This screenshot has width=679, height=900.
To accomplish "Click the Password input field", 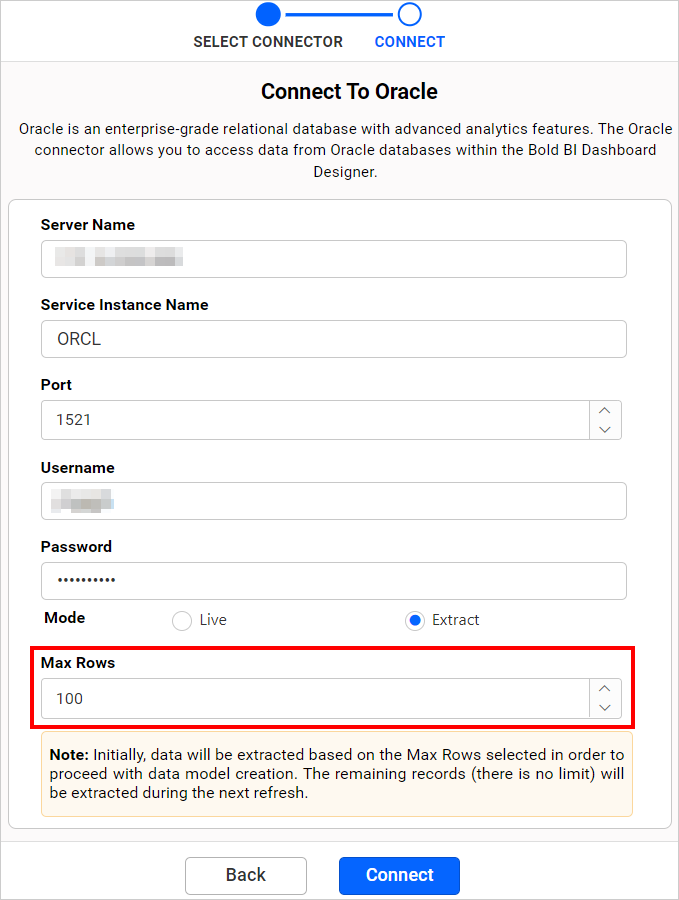I will coord(333,581).
